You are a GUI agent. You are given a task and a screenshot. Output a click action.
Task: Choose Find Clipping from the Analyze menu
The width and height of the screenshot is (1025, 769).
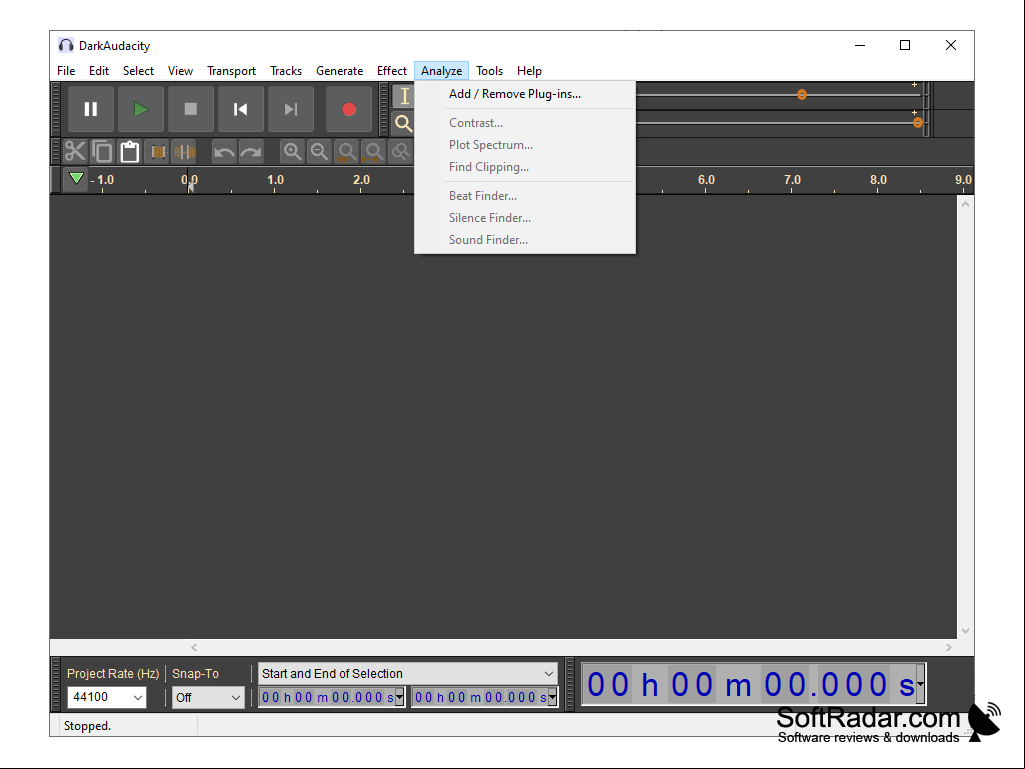coord(525,167)
